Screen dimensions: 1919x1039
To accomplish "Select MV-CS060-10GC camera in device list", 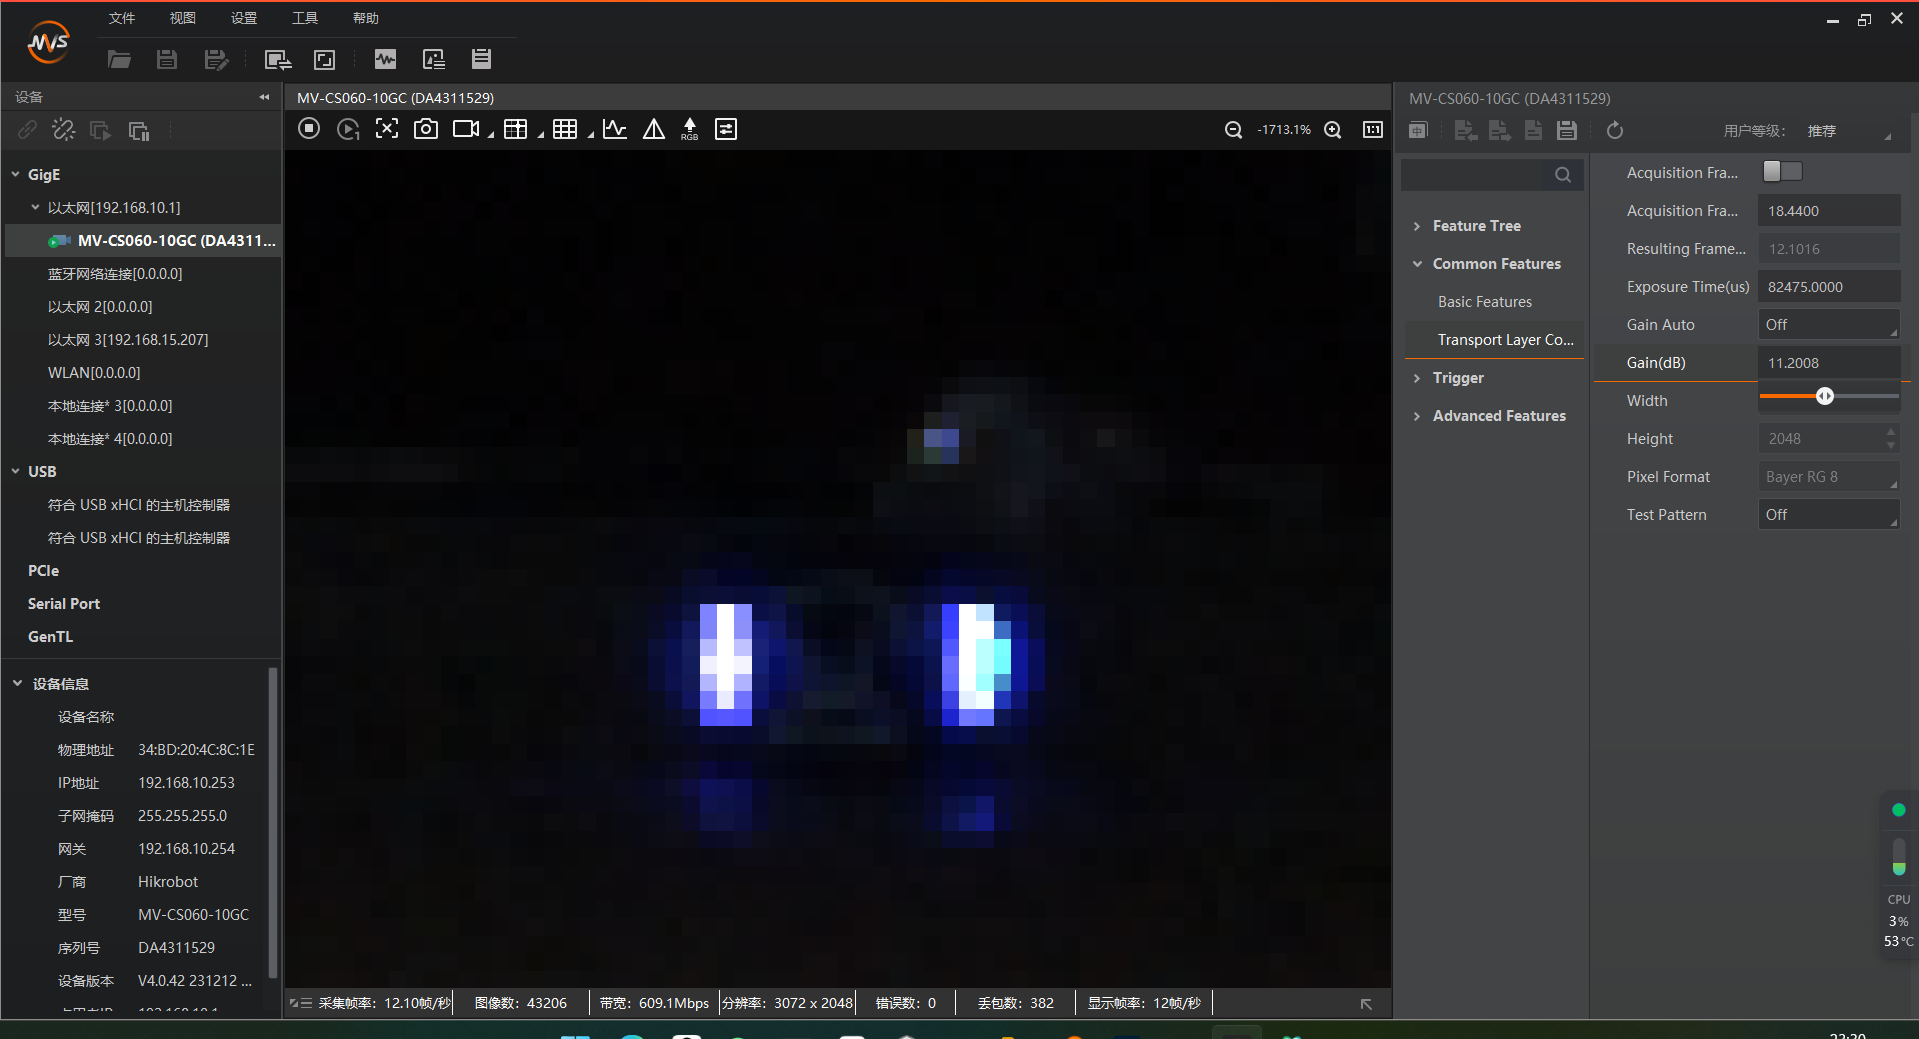I will [175, 241].
